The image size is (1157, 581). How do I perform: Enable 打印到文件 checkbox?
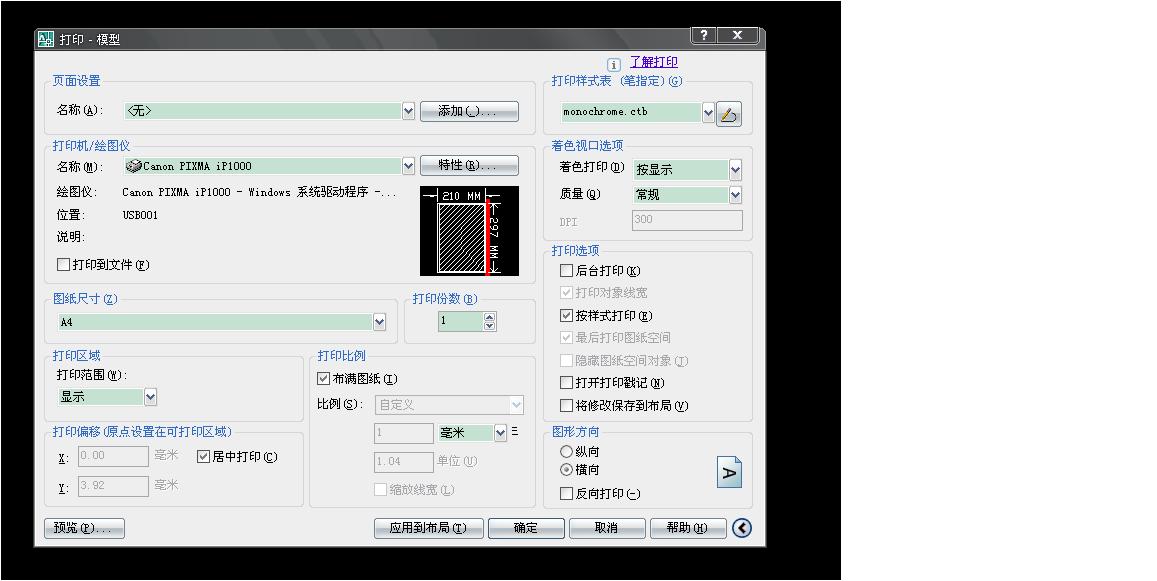pos(63,264)
